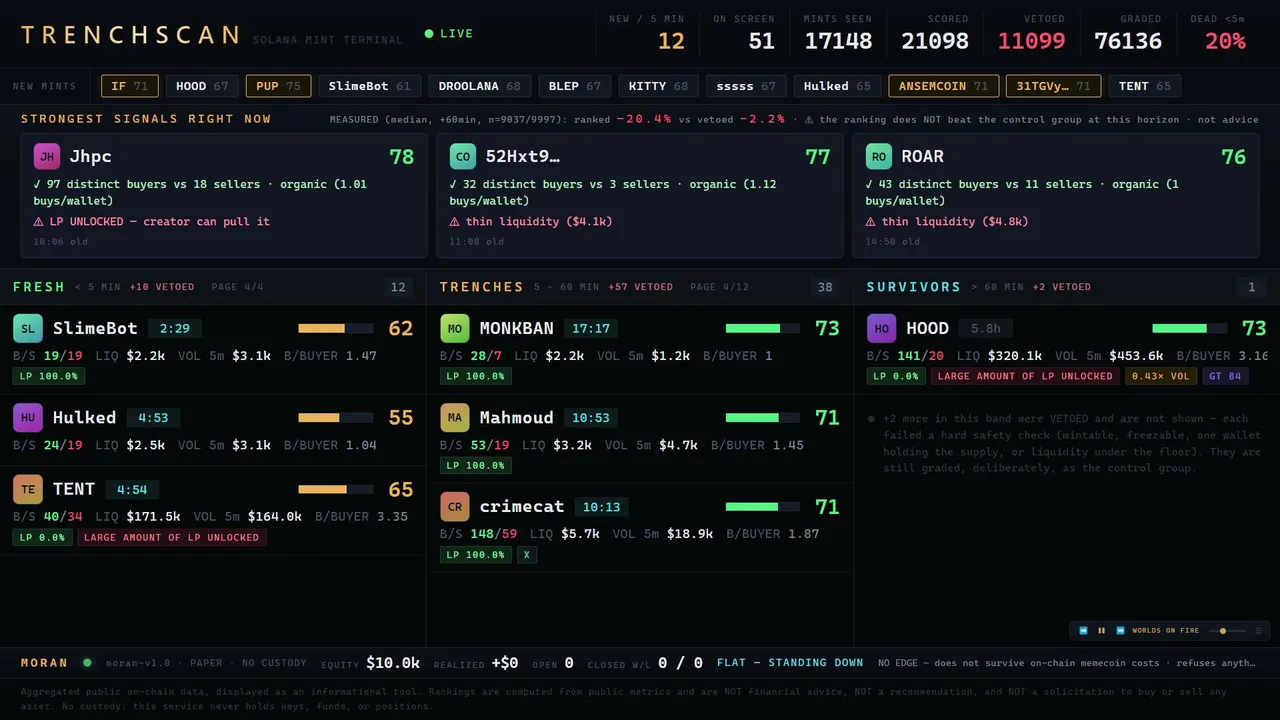Select the Hulked 65 new mint chip
The width and height of the screenshot is (1280, 720).
pyautogui.click(x=837, y=86)
